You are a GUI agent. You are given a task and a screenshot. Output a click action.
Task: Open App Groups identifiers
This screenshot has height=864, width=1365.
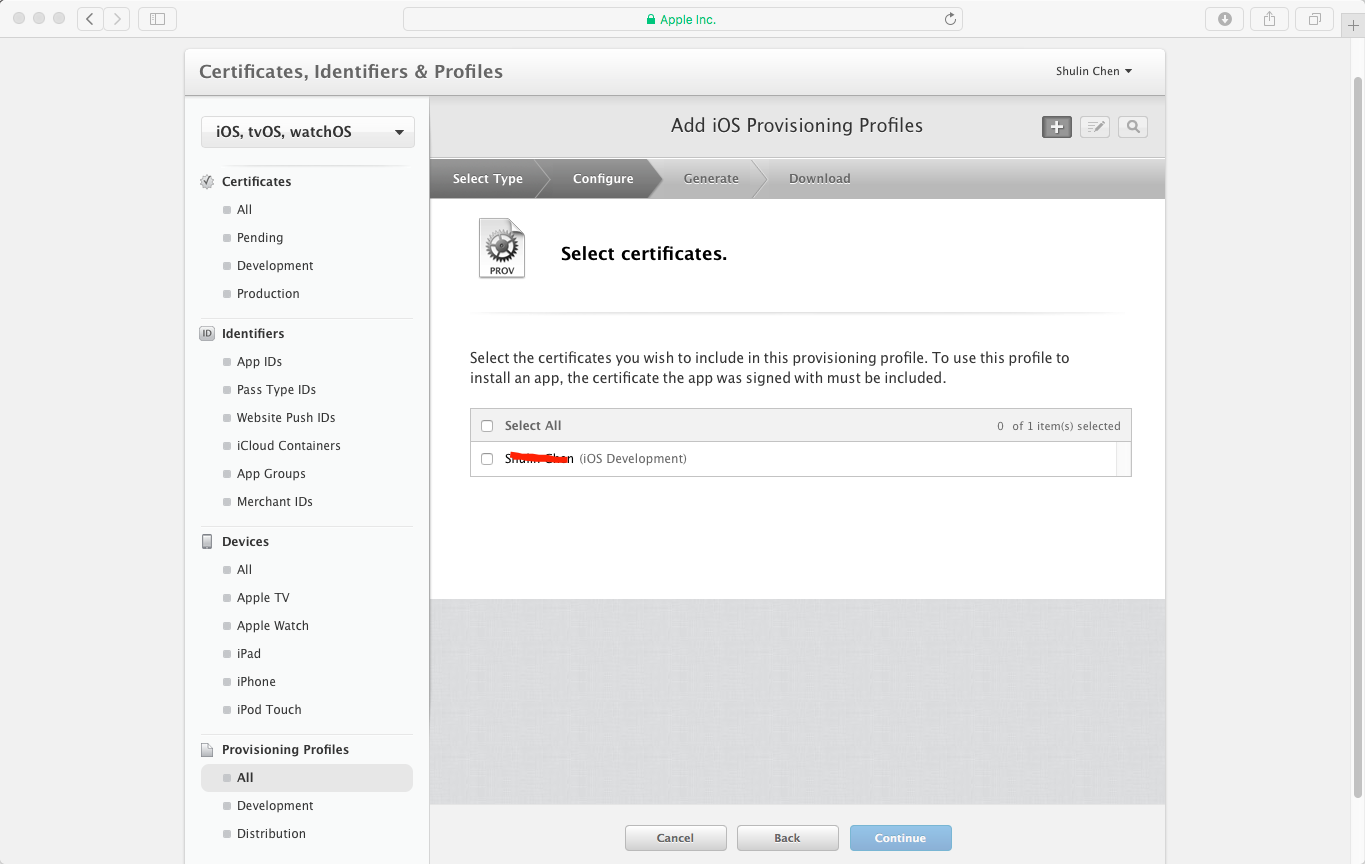coord(271,474)
